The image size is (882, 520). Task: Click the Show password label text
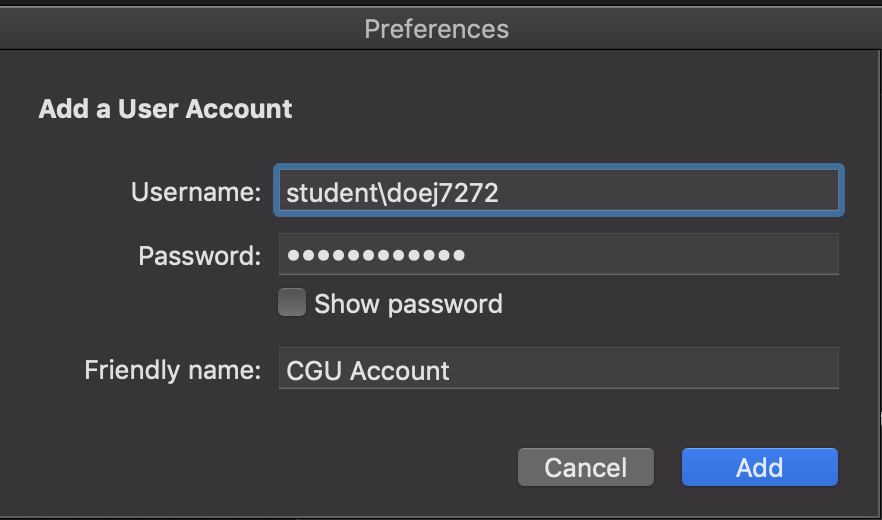pyautogui.click(x=408, y=304)
